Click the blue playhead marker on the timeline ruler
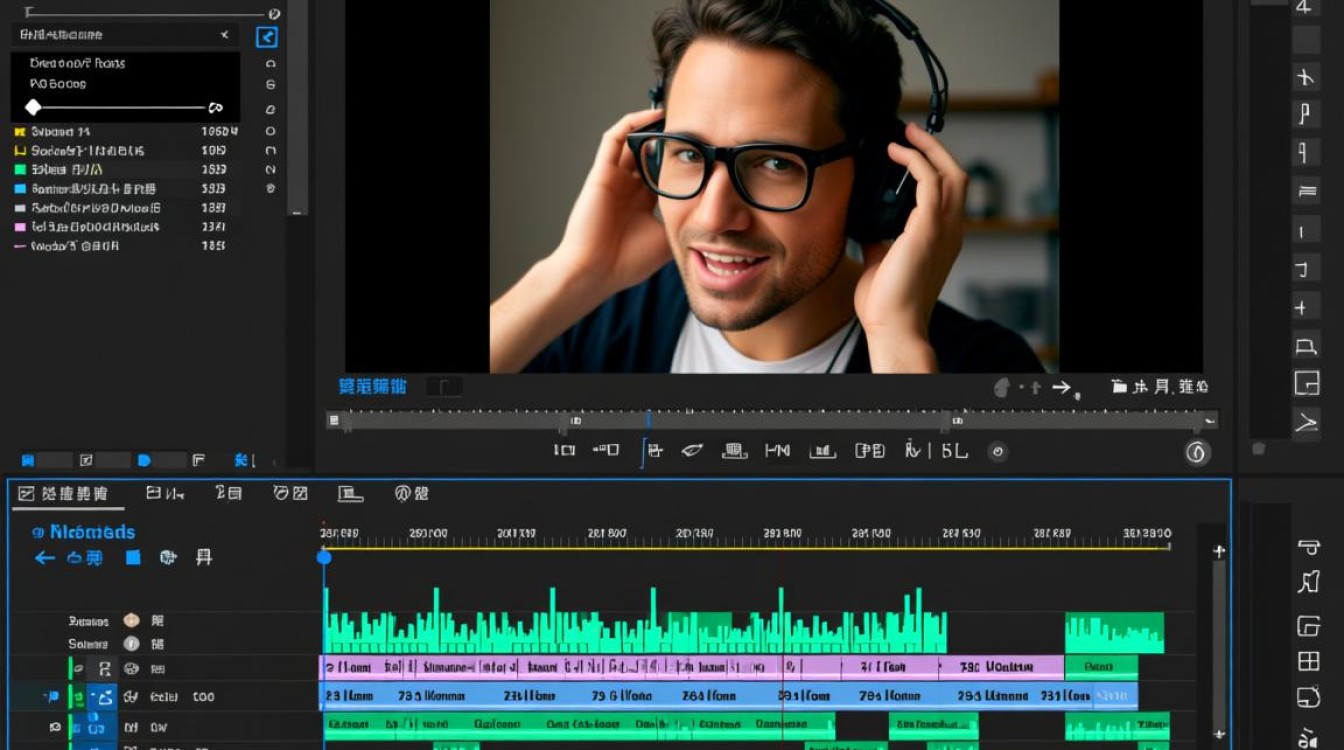 pyautogui.click(x=324, y=556)
